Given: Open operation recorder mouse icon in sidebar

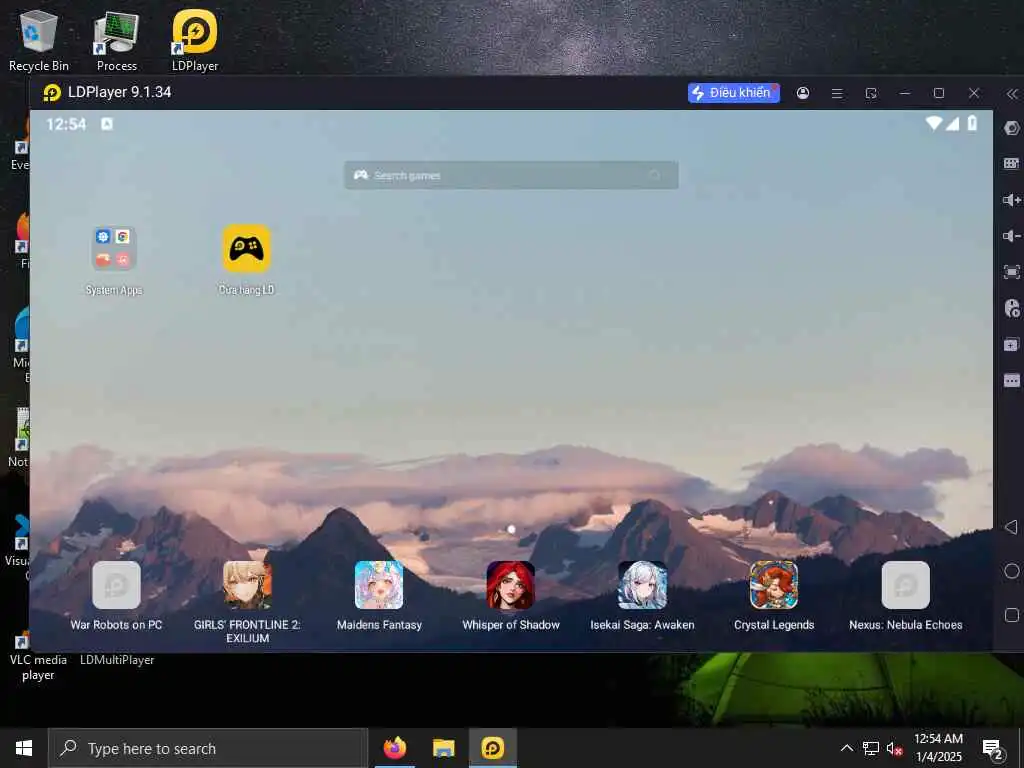Looking at the screenshot, I should [x=1012, y=308].
